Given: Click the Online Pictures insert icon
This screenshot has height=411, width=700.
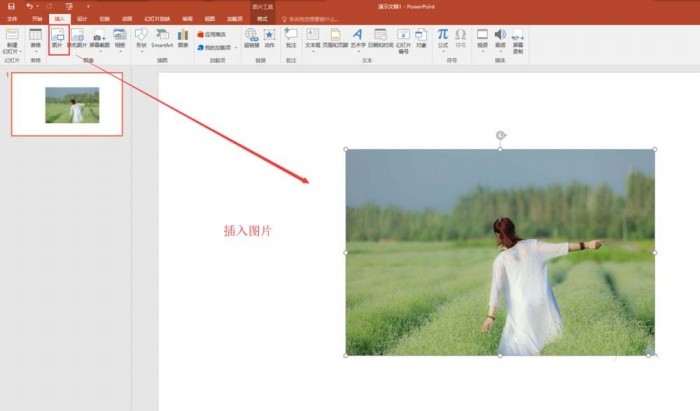Looking at the screenshot, I should [77, 38].
